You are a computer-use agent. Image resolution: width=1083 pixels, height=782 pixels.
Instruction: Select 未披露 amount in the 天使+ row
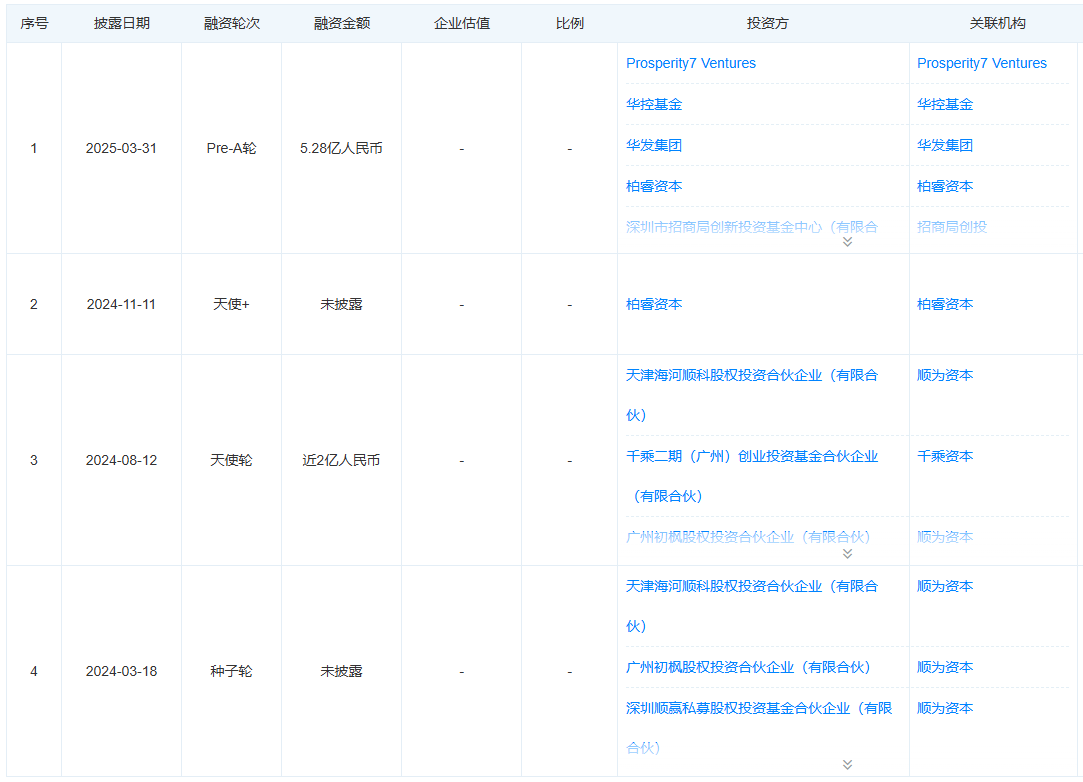[x=341, y=305]
